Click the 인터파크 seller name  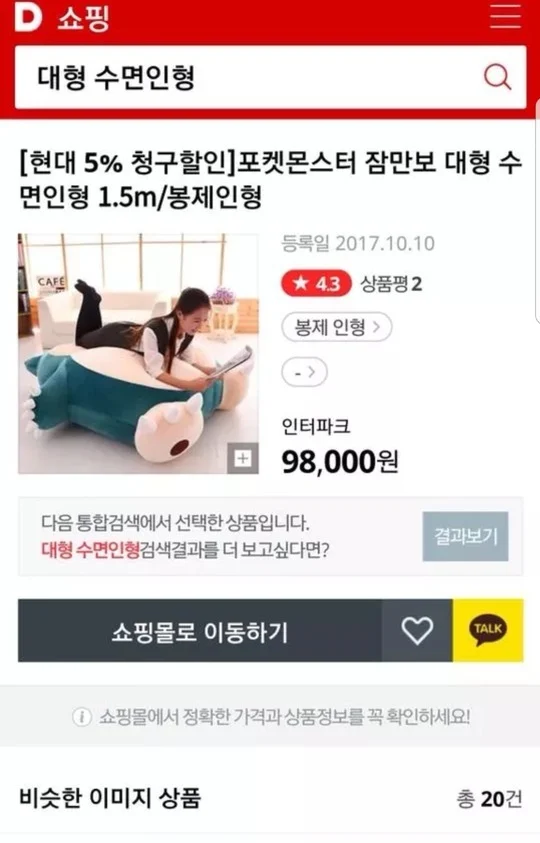click(316, 426)
